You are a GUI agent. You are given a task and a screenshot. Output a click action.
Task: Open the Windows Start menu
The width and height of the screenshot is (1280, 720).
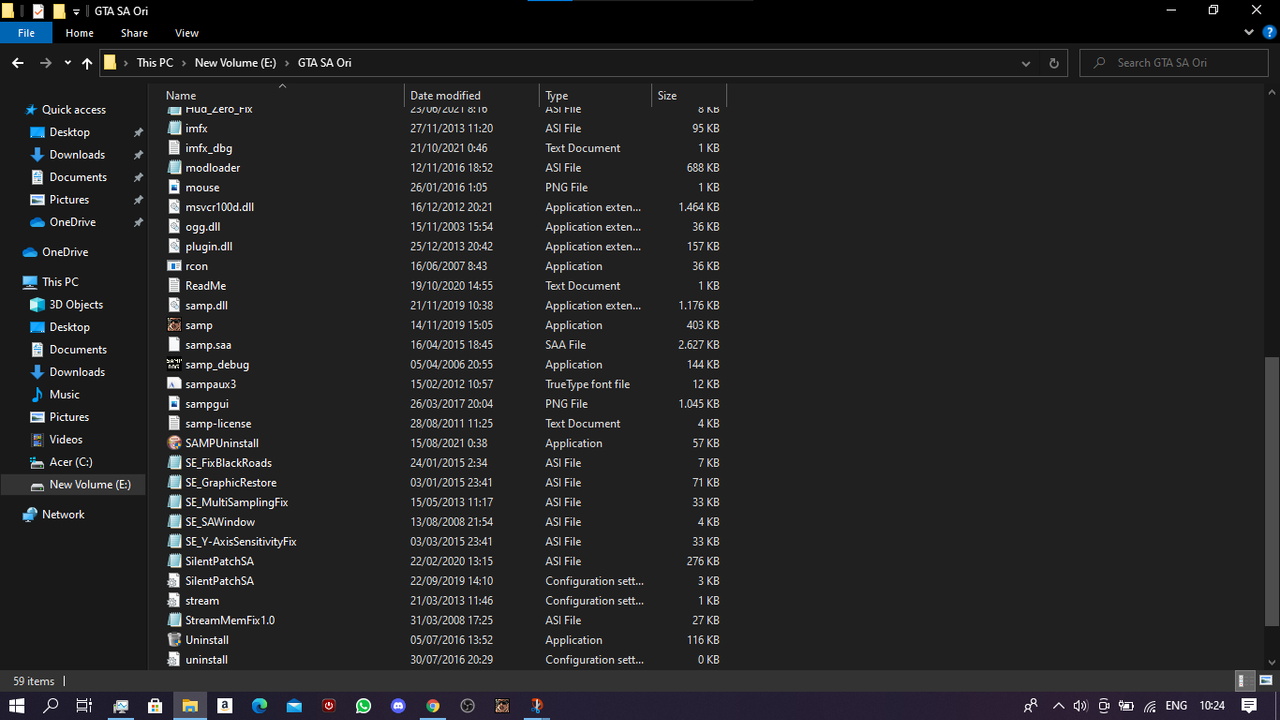pos(17,705)
